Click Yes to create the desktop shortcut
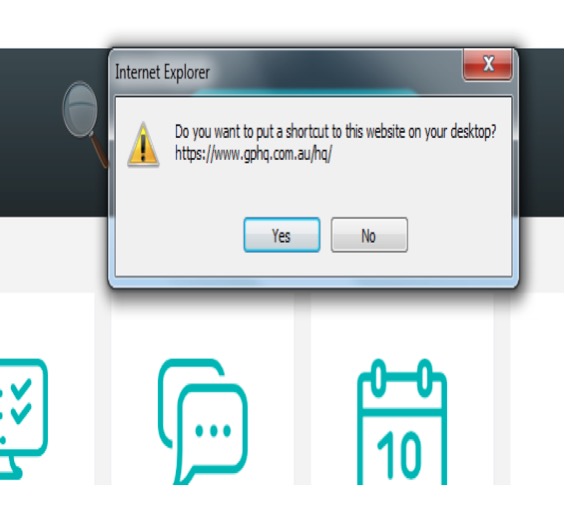The image size is (565, 529). click(x=282, y=235)
